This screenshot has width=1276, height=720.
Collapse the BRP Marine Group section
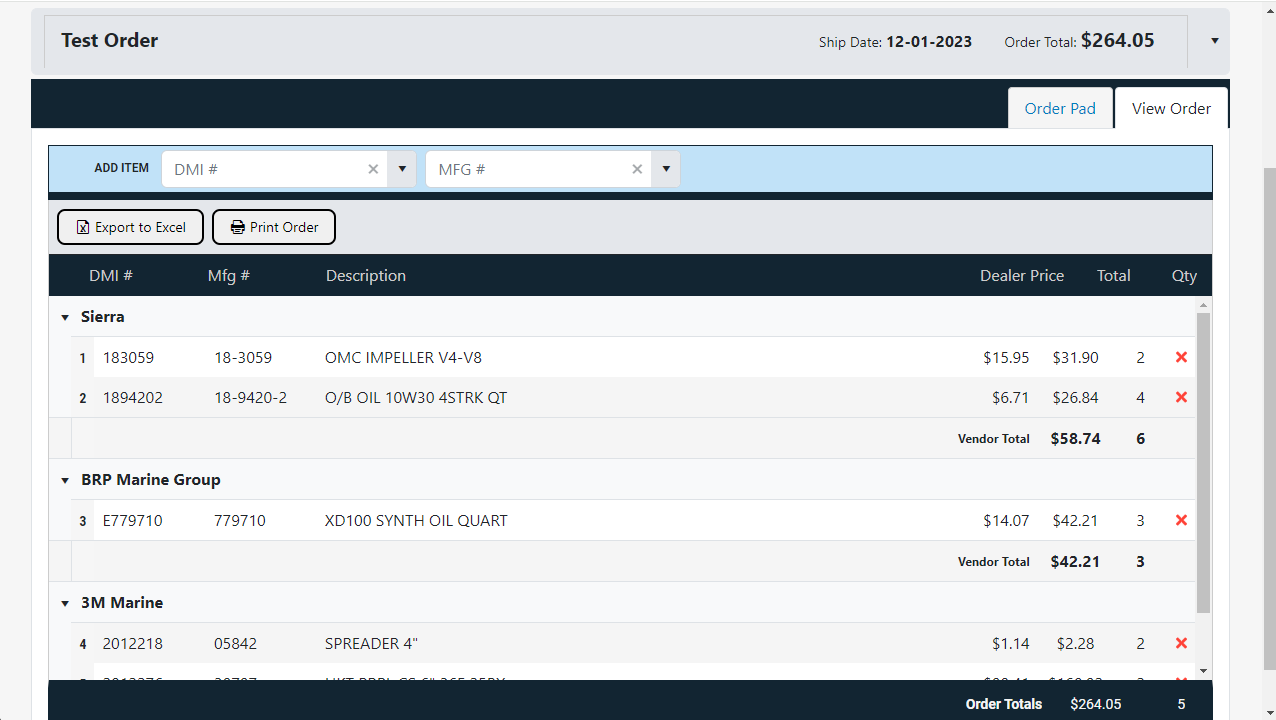click(66, 480)
